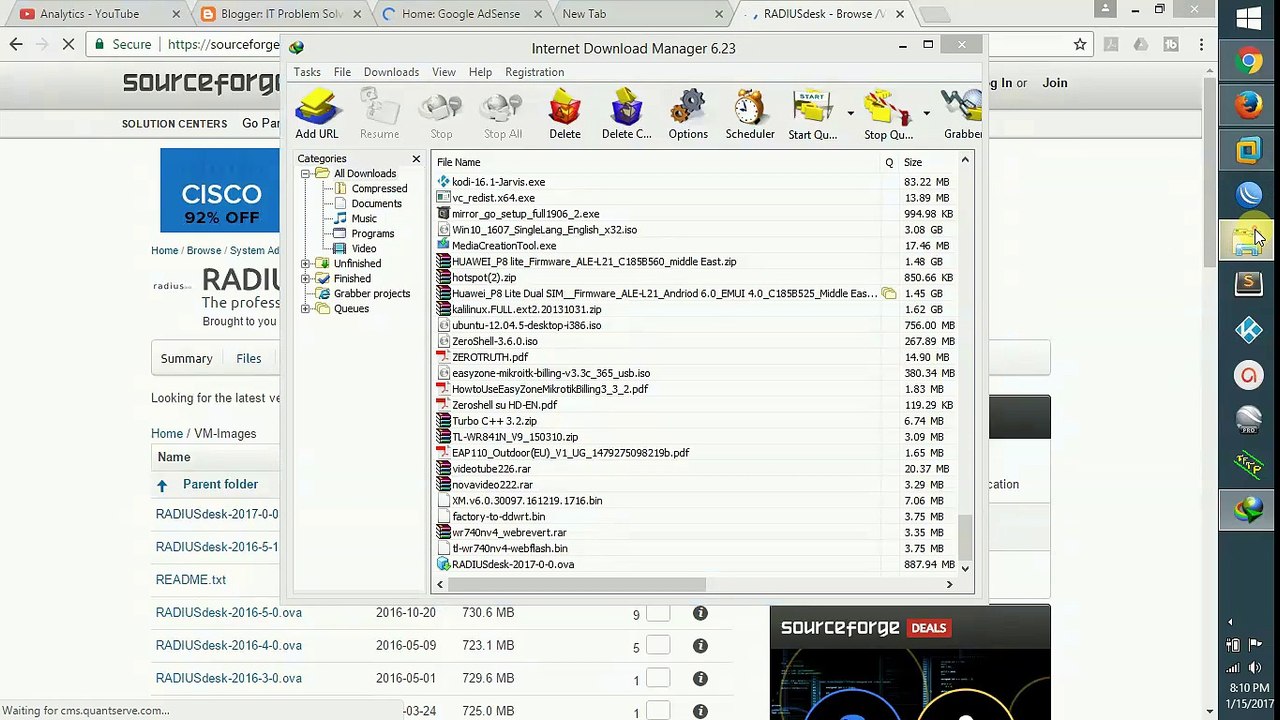Click the IDM icon on the Windows taskbar
Viewport: 1280px width, 720px height.
pos(1248,510)
